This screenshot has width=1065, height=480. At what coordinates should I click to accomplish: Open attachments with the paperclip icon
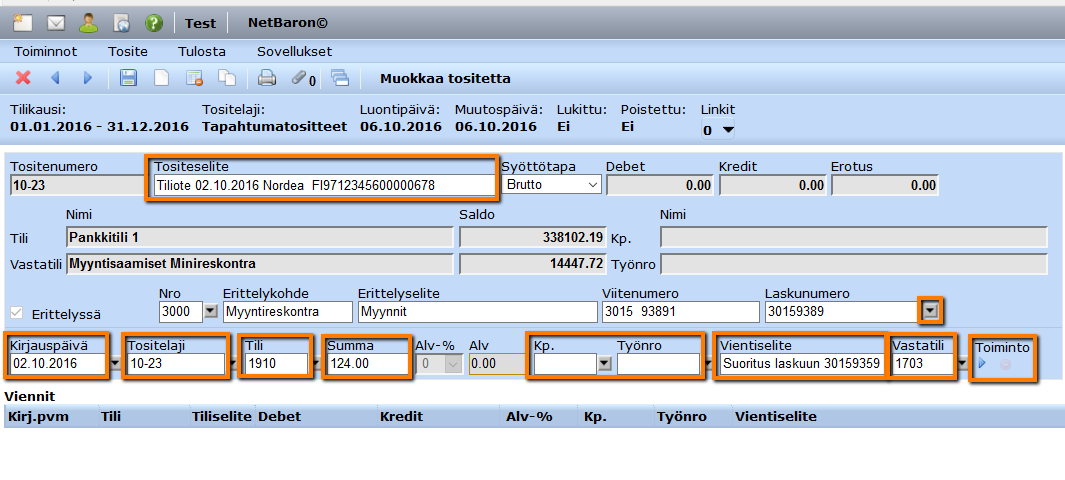point(299,78)
